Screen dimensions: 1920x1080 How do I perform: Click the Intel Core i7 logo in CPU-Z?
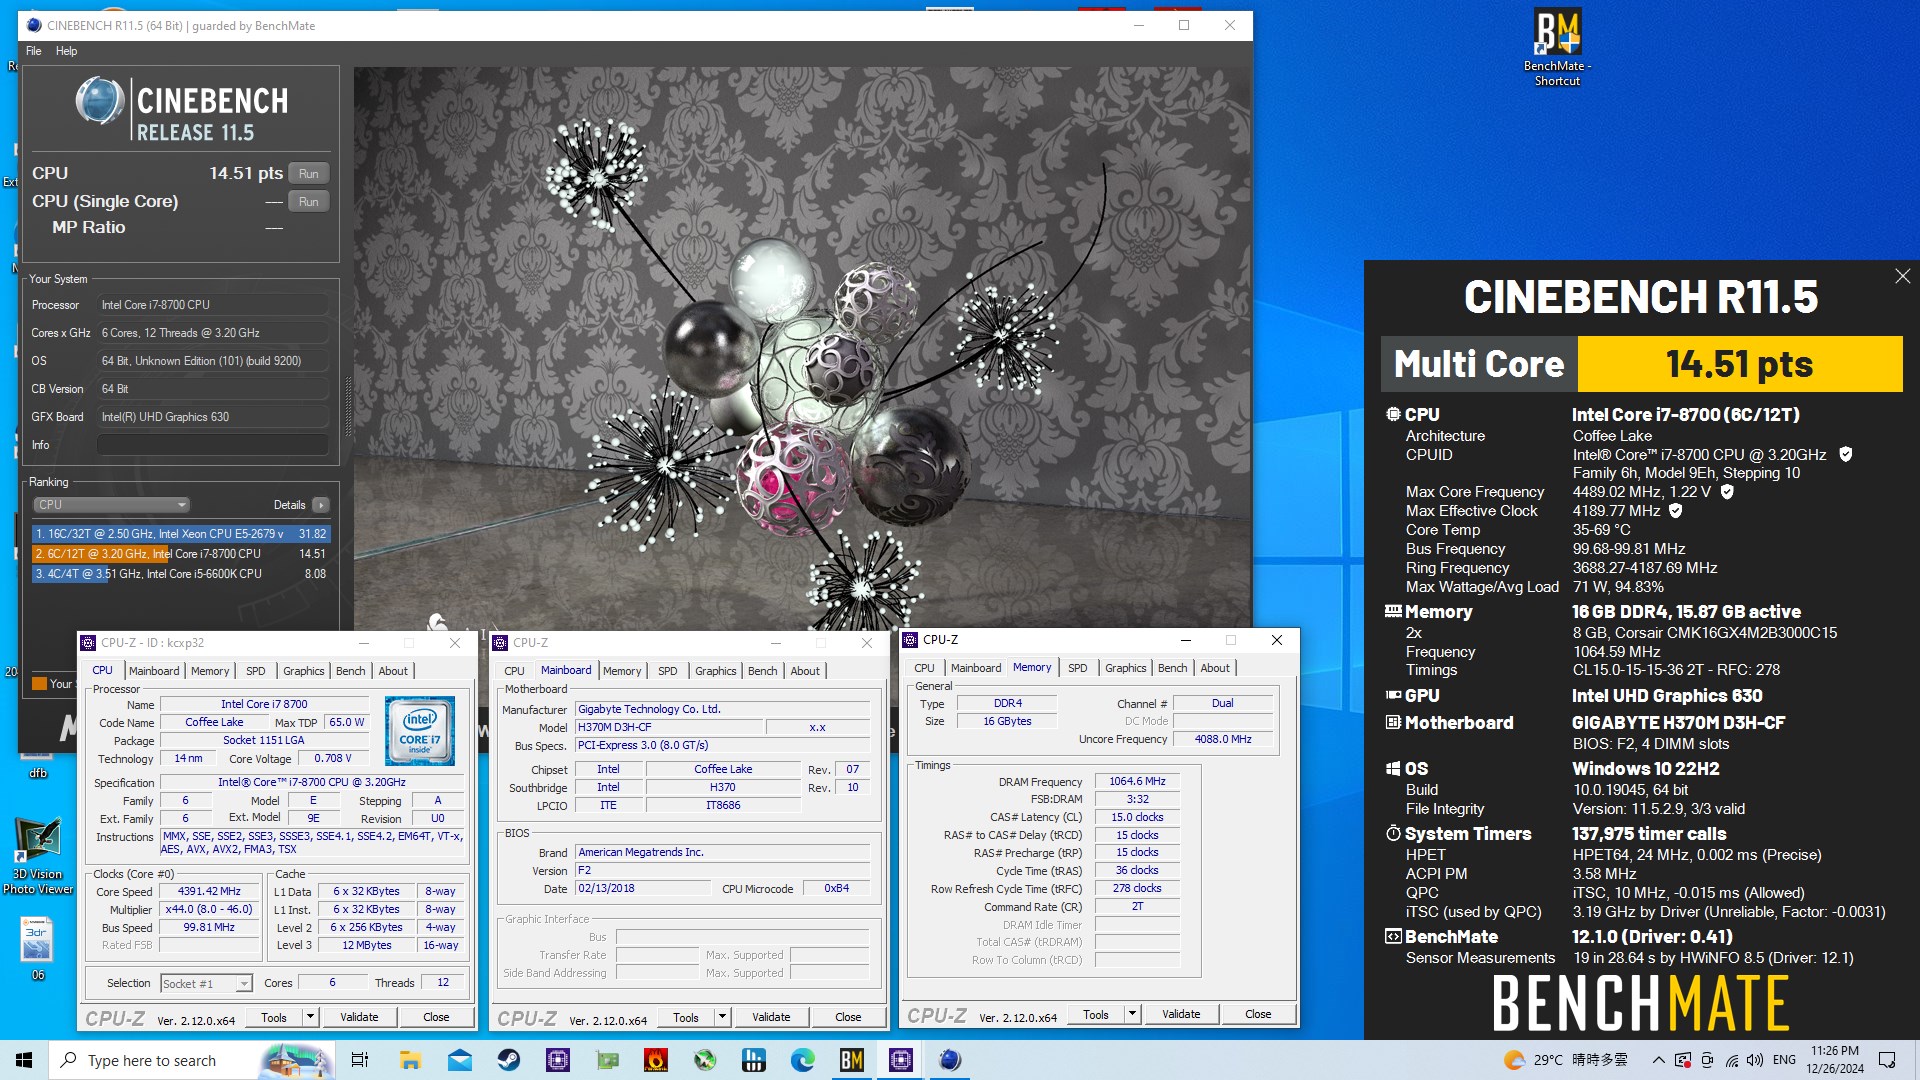pyautogui.click(x=420, y=731)
